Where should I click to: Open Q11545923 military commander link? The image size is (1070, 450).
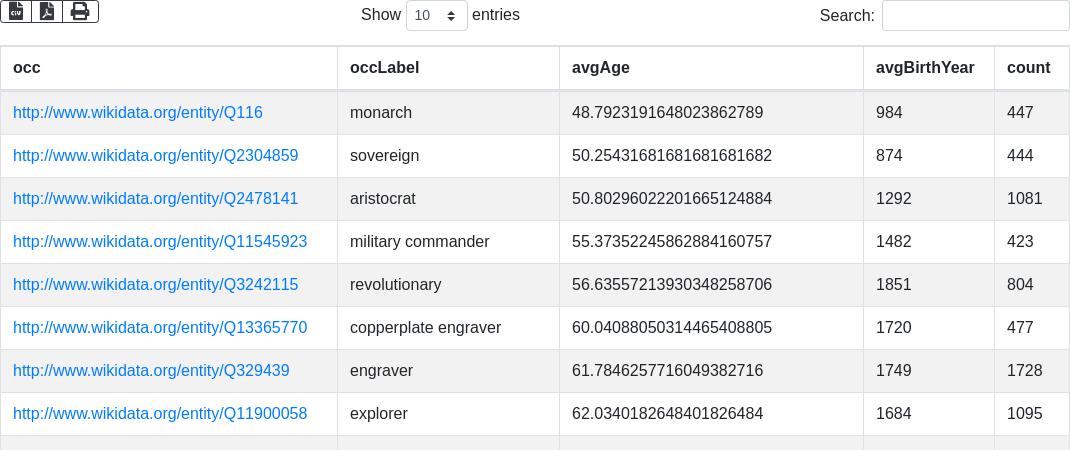(160, 242)
